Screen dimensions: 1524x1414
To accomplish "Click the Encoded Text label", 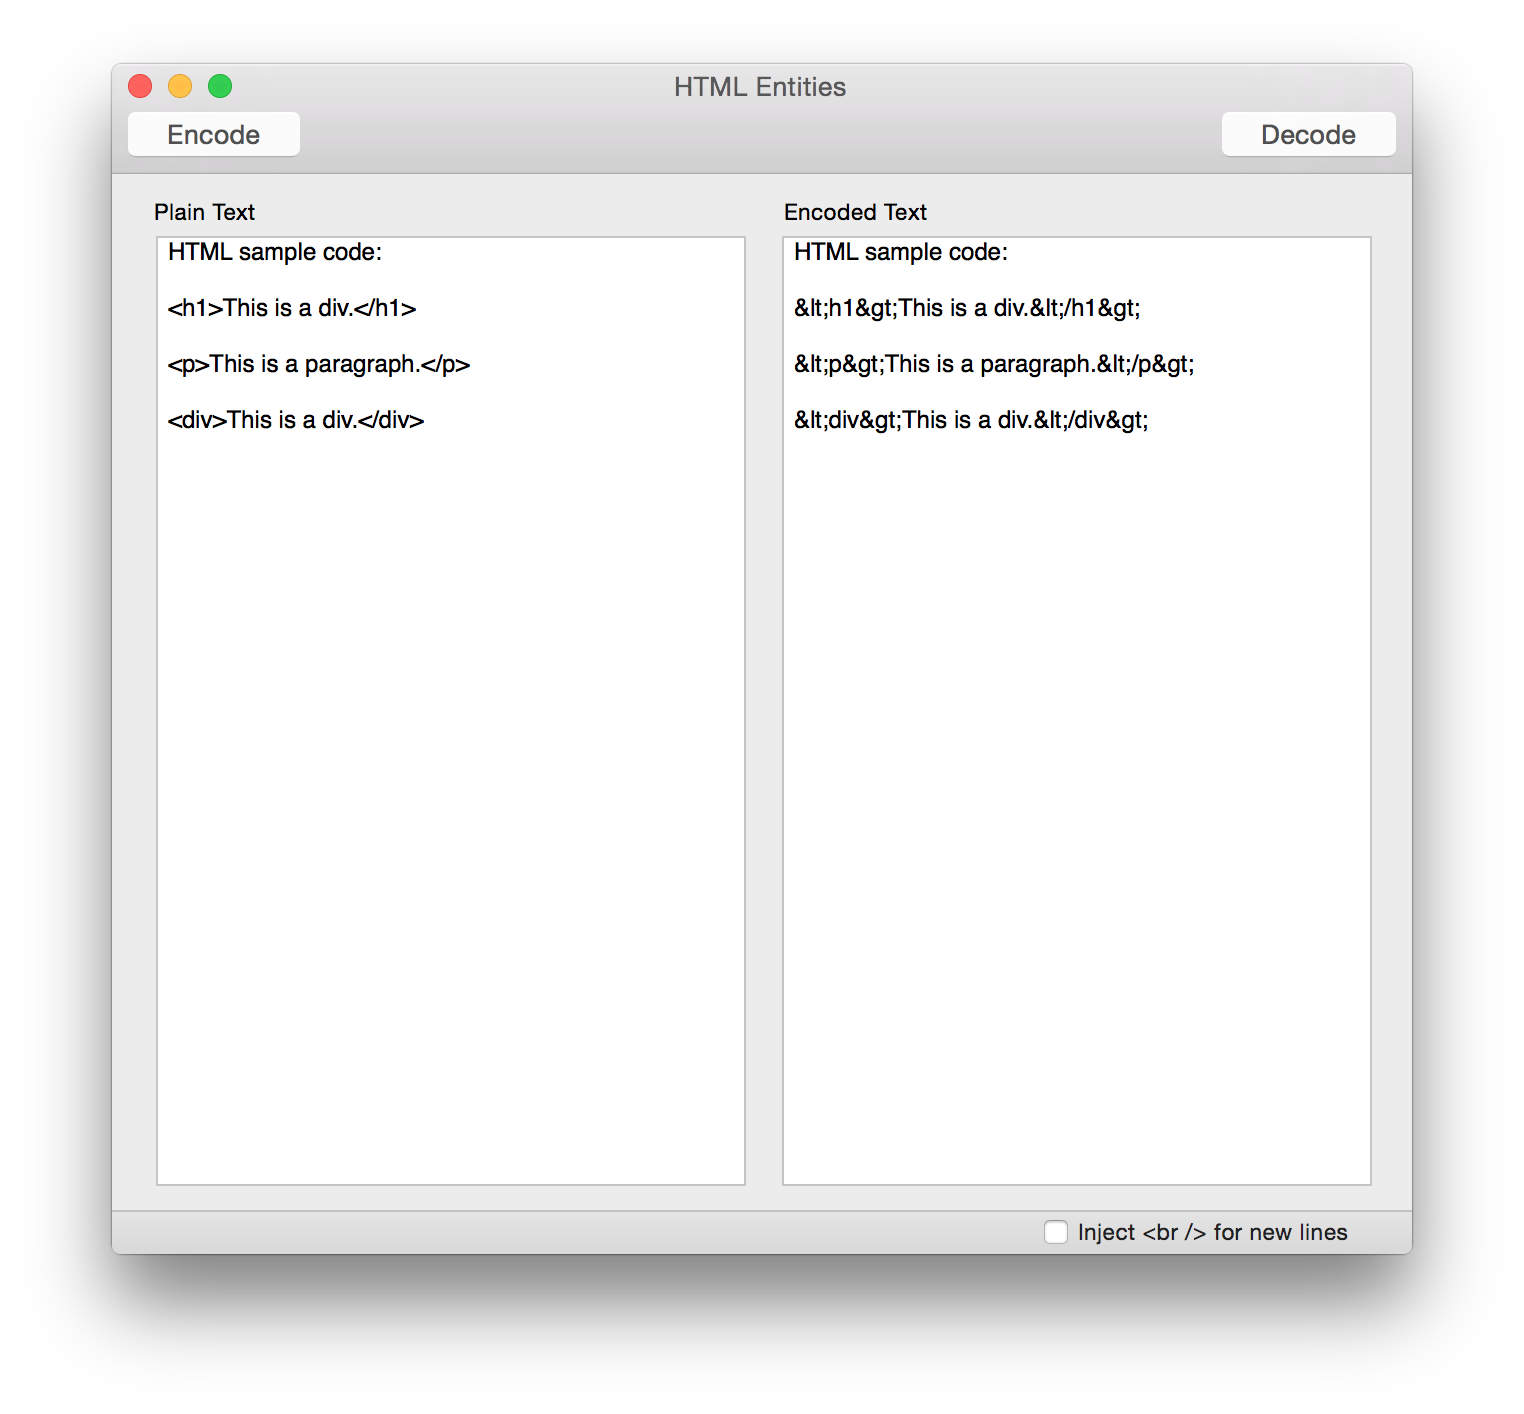I will point(855,212).
